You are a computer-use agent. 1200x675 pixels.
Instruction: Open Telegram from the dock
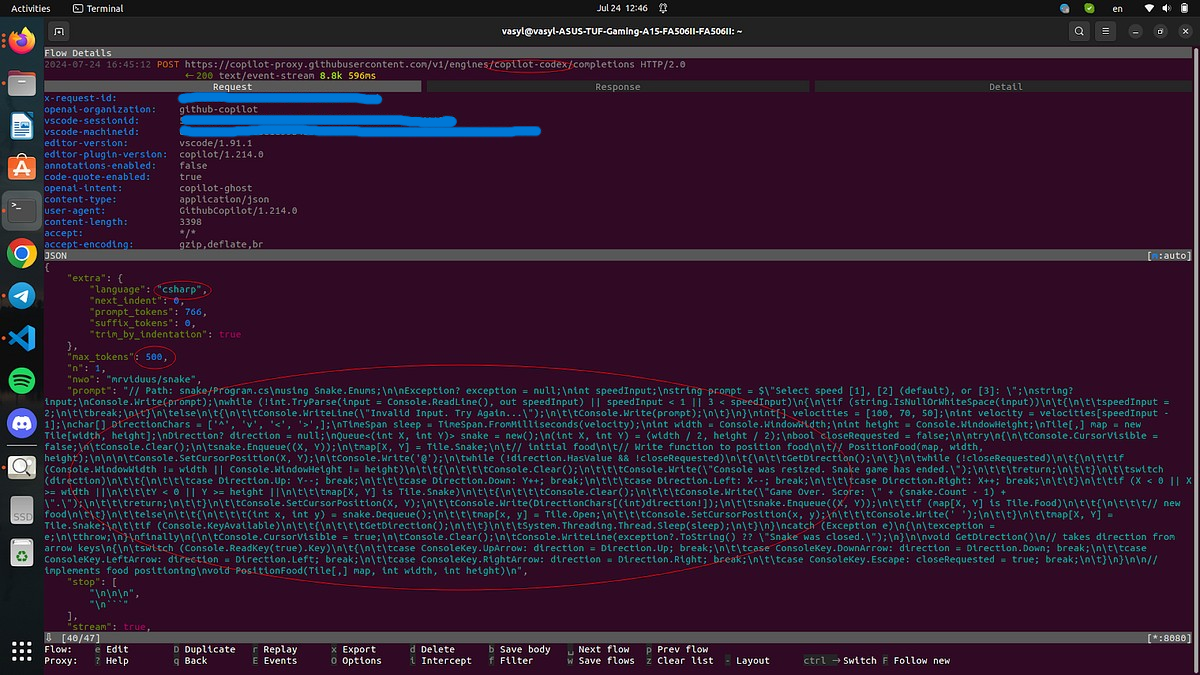(x=22, y=296)
